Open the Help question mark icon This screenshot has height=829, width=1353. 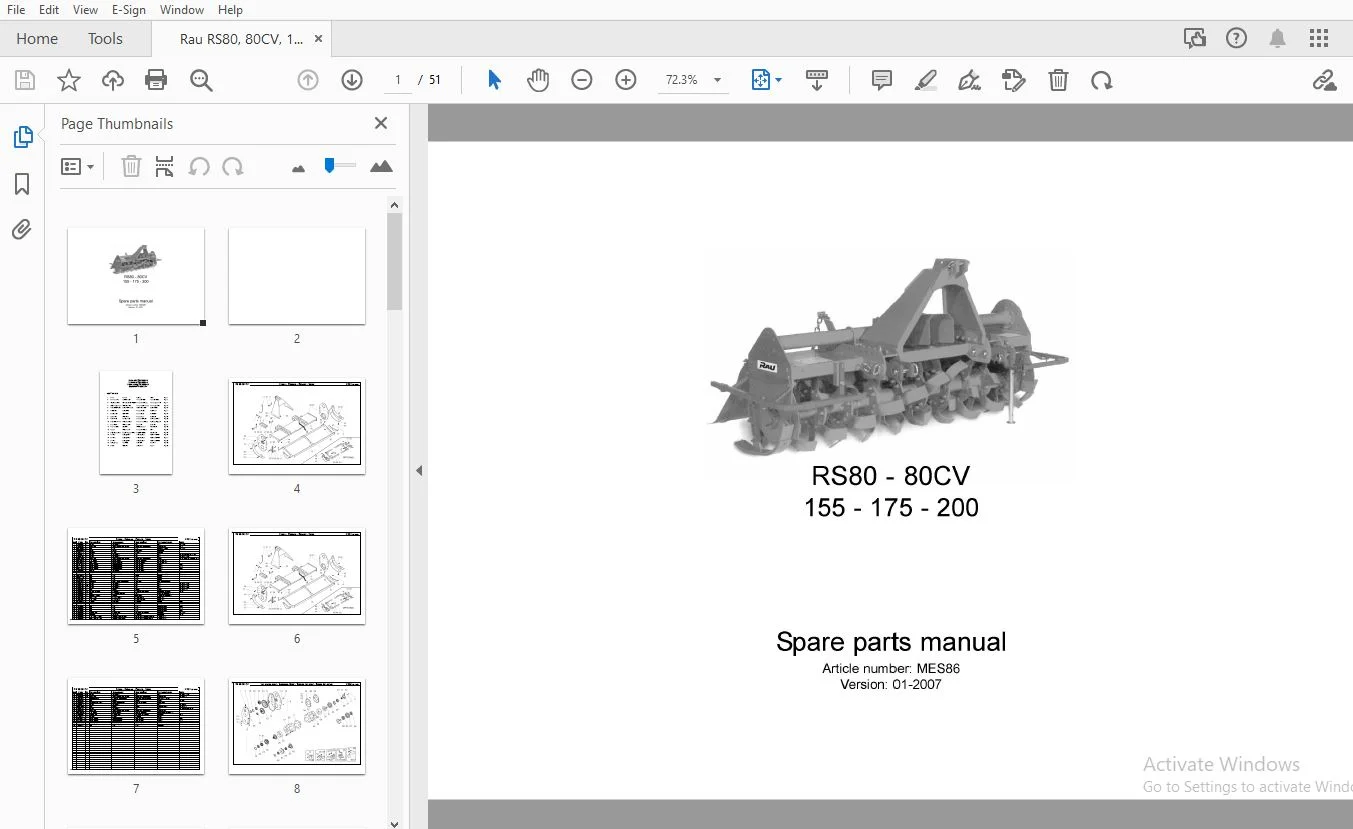pyautogui.click(x=1236, y=38)
